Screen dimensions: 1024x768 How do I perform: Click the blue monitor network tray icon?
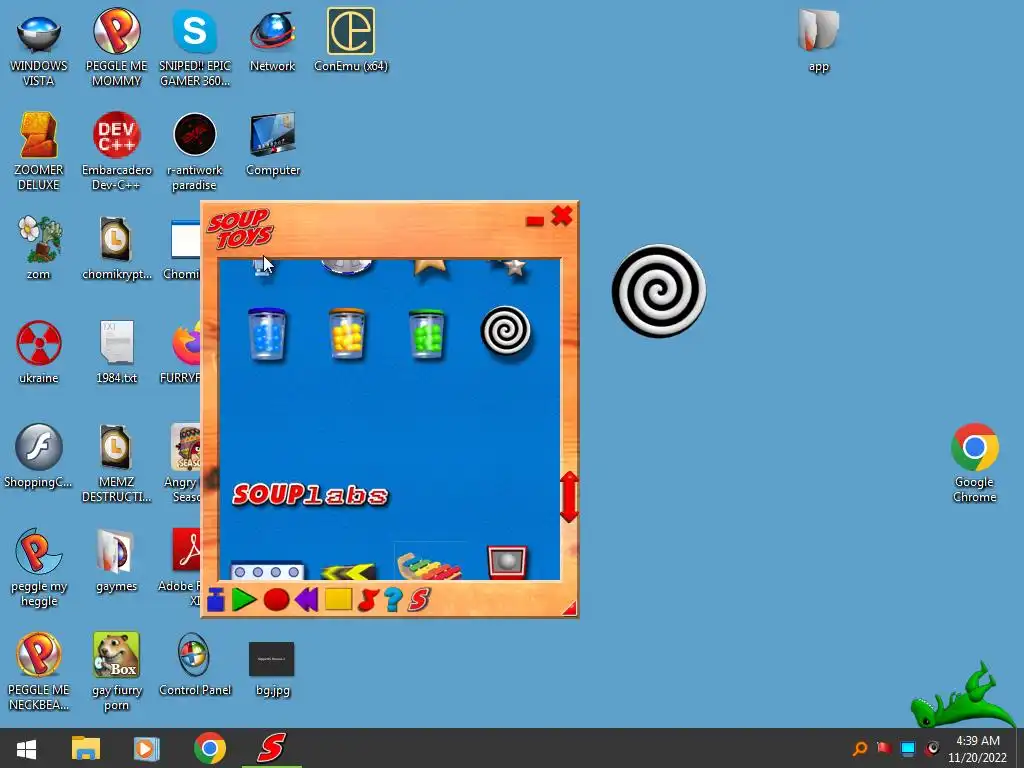[x=908, y=748]
